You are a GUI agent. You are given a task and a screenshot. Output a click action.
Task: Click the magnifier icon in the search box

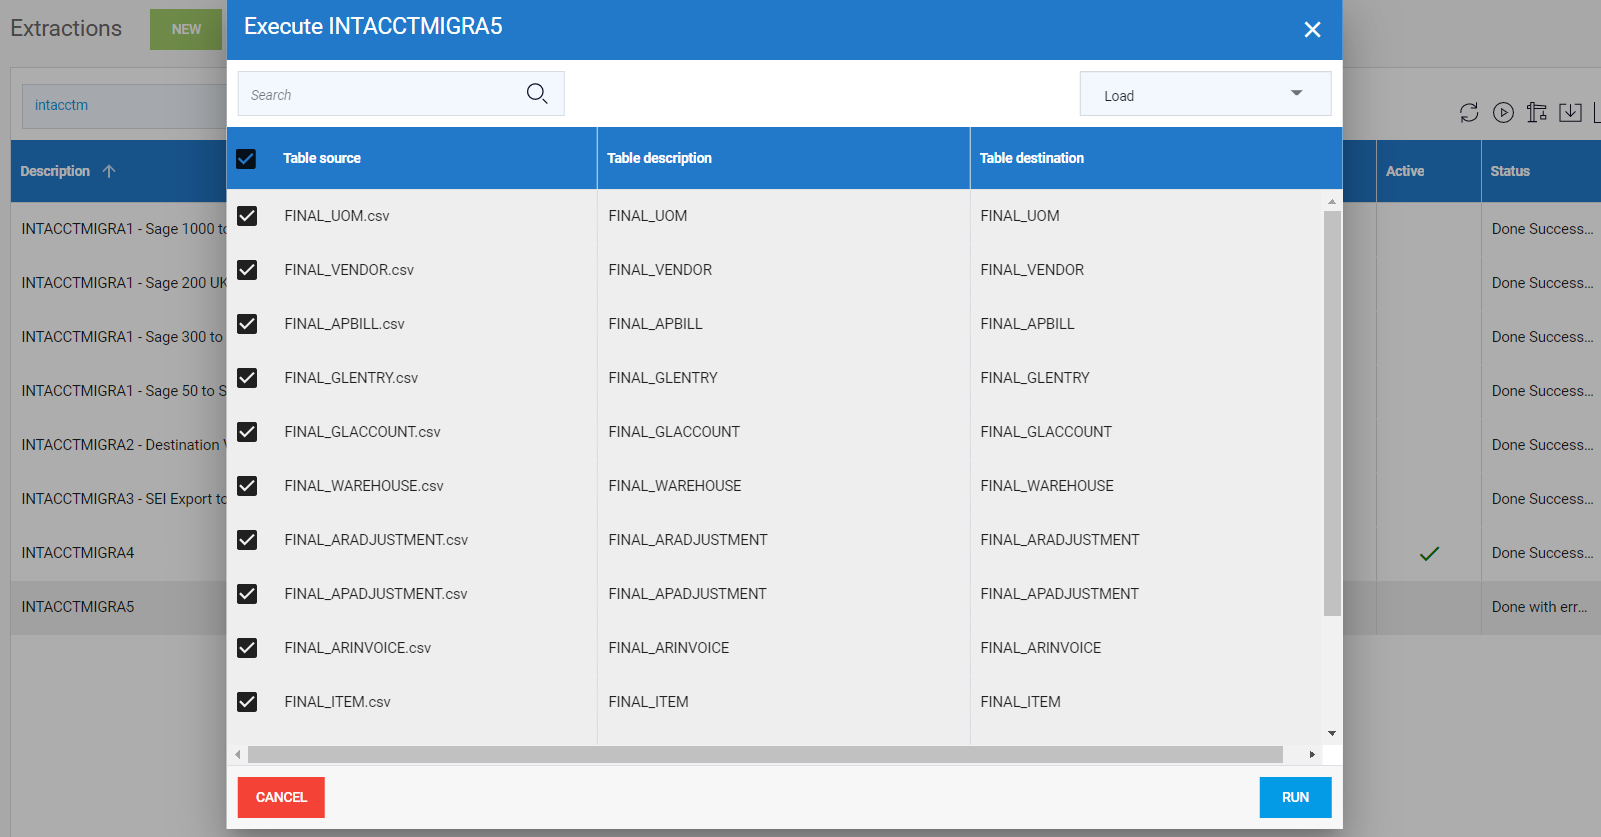(x=537, y=94)
